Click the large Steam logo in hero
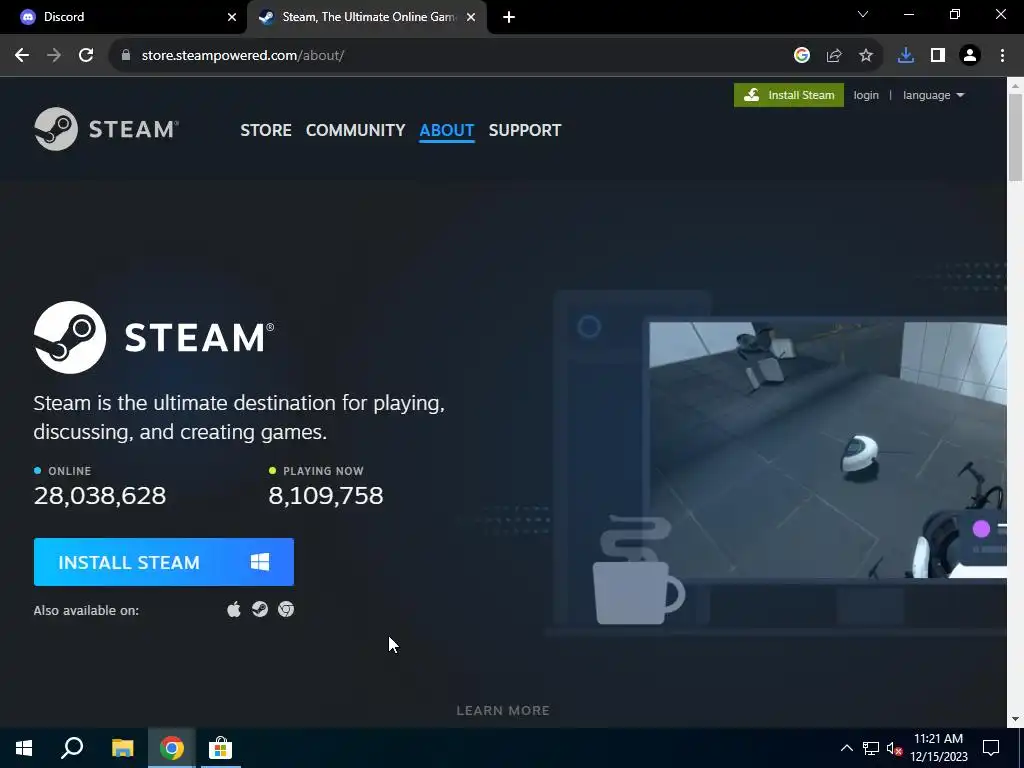 click(154, 337)
